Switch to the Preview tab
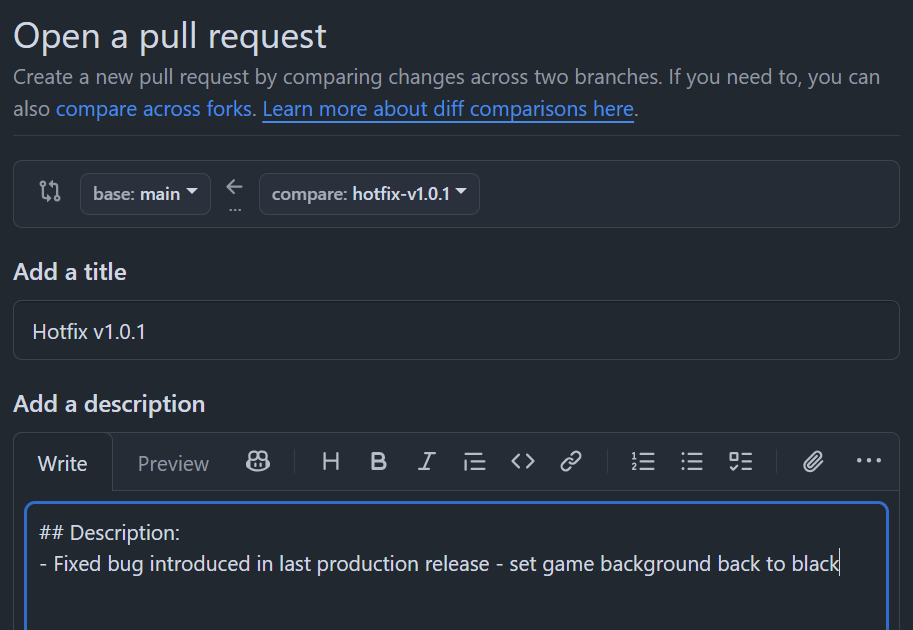913x630 pixels. [173, 463]
